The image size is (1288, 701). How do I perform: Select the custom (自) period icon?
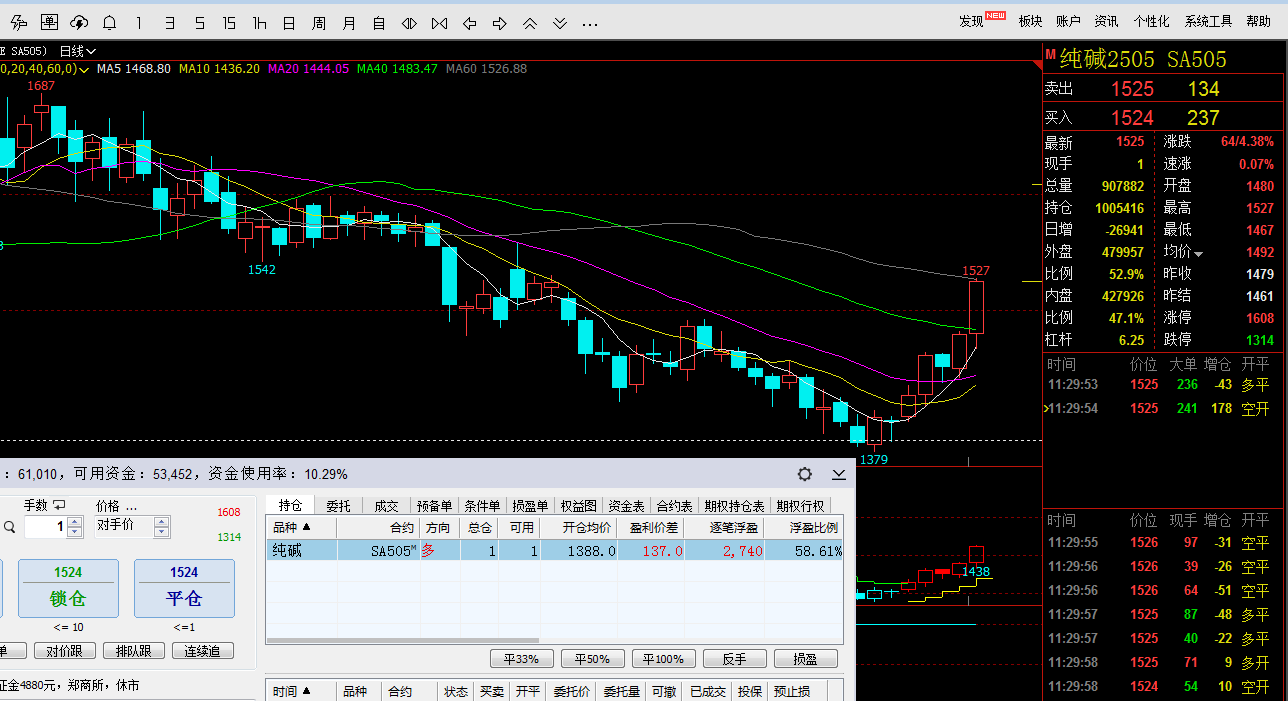coord(379,22)
